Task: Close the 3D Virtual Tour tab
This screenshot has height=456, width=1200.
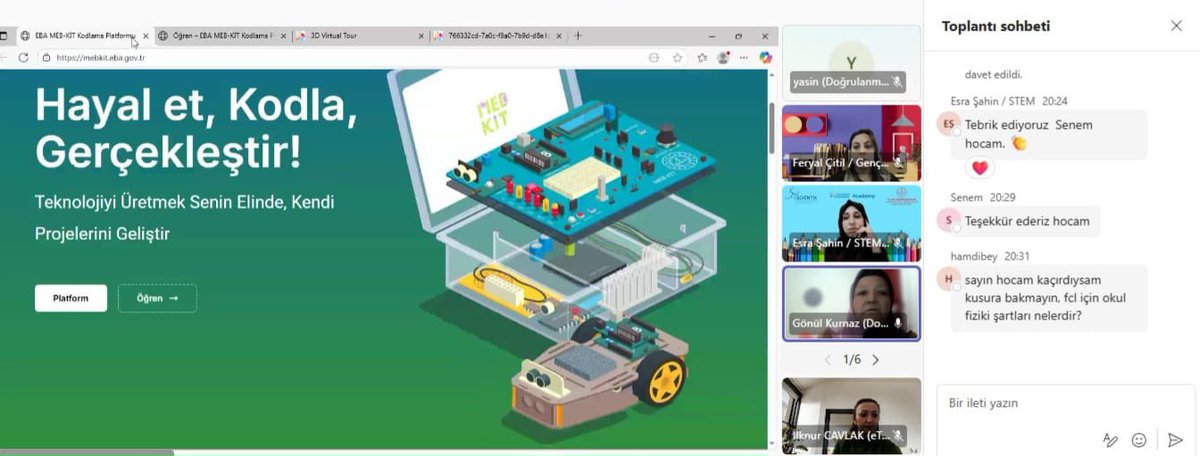Action: [x=422, y=36]
